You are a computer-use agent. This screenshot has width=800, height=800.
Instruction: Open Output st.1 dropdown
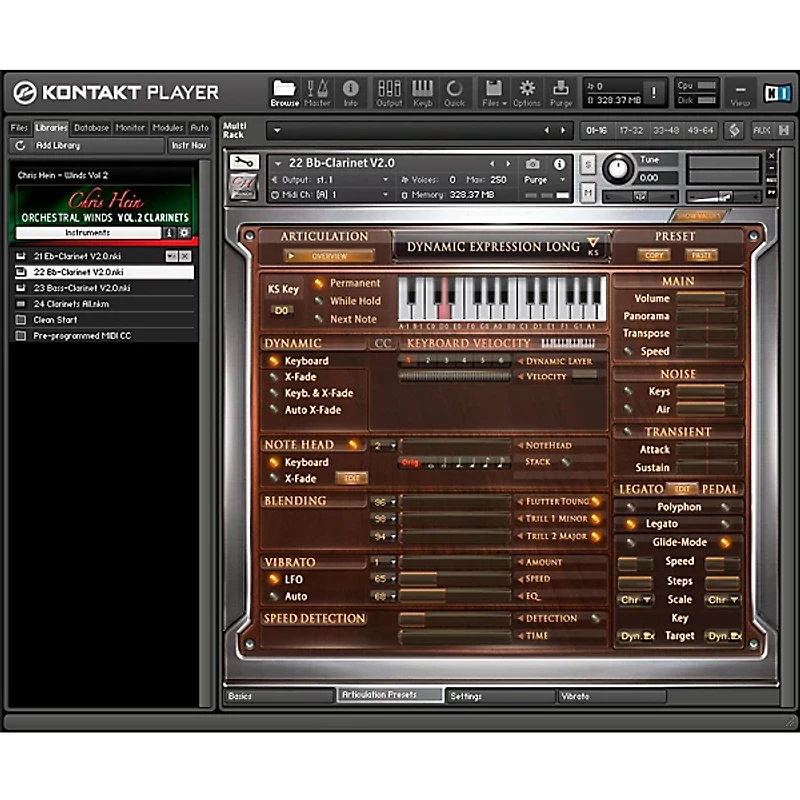pos(385,180)
